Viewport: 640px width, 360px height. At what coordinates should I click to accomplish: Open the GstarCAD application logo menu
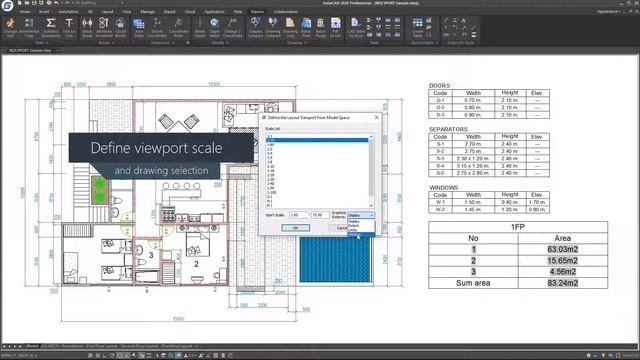pyautogui.click(x=7, y=6)
